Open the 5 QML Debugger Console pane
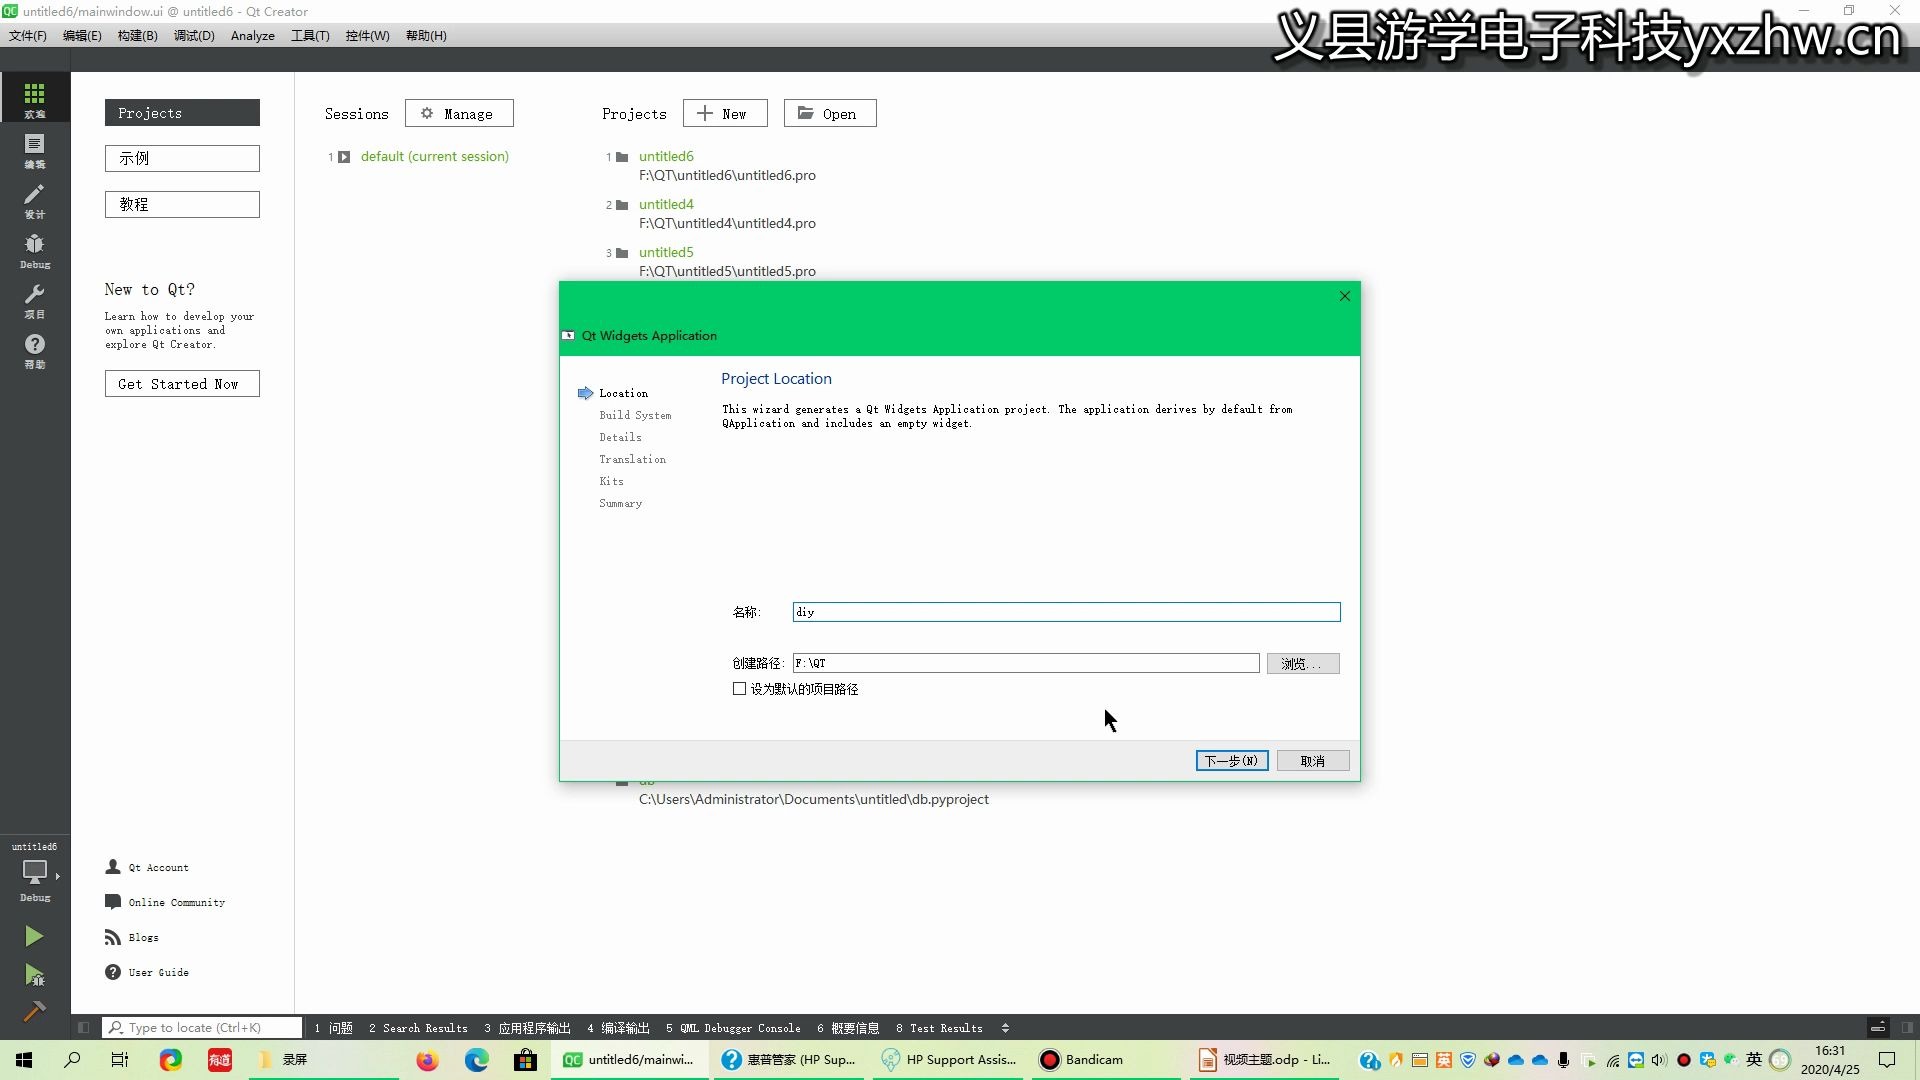1920x1080 pixels. [733, 1028]
